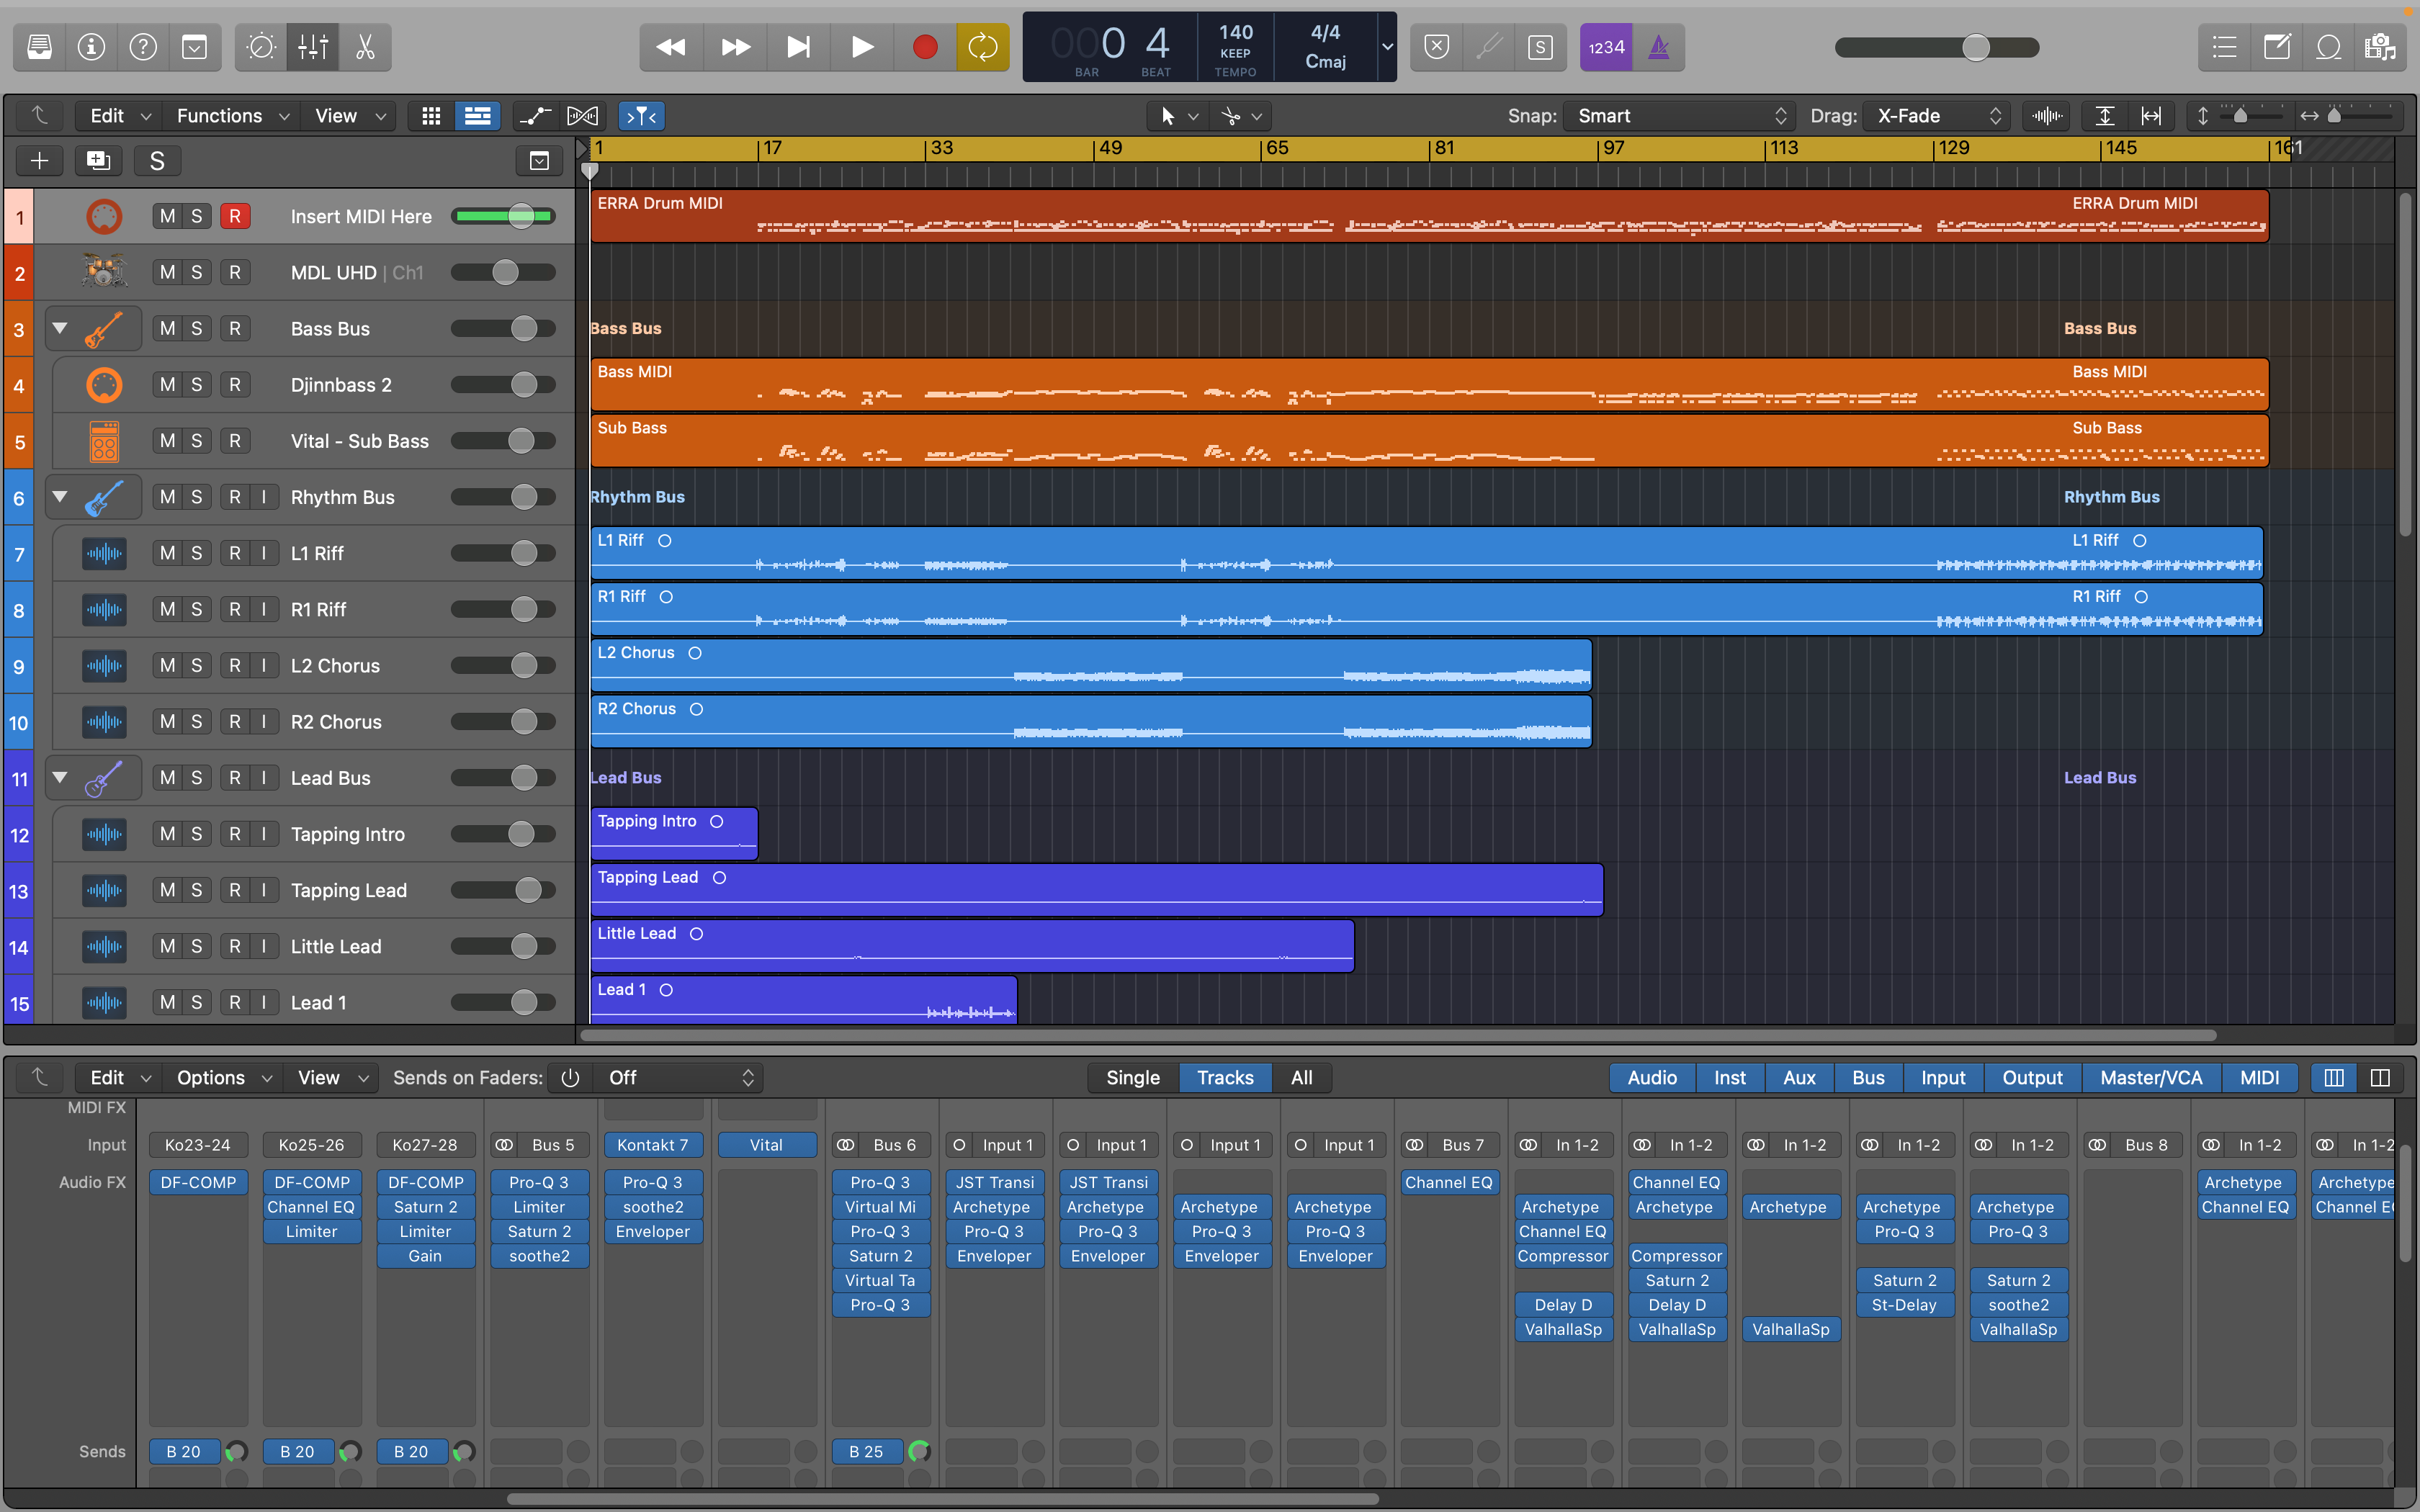Mute the Djinnbass 2 track
2420x1512 pixels.
[x=167, y=385]
